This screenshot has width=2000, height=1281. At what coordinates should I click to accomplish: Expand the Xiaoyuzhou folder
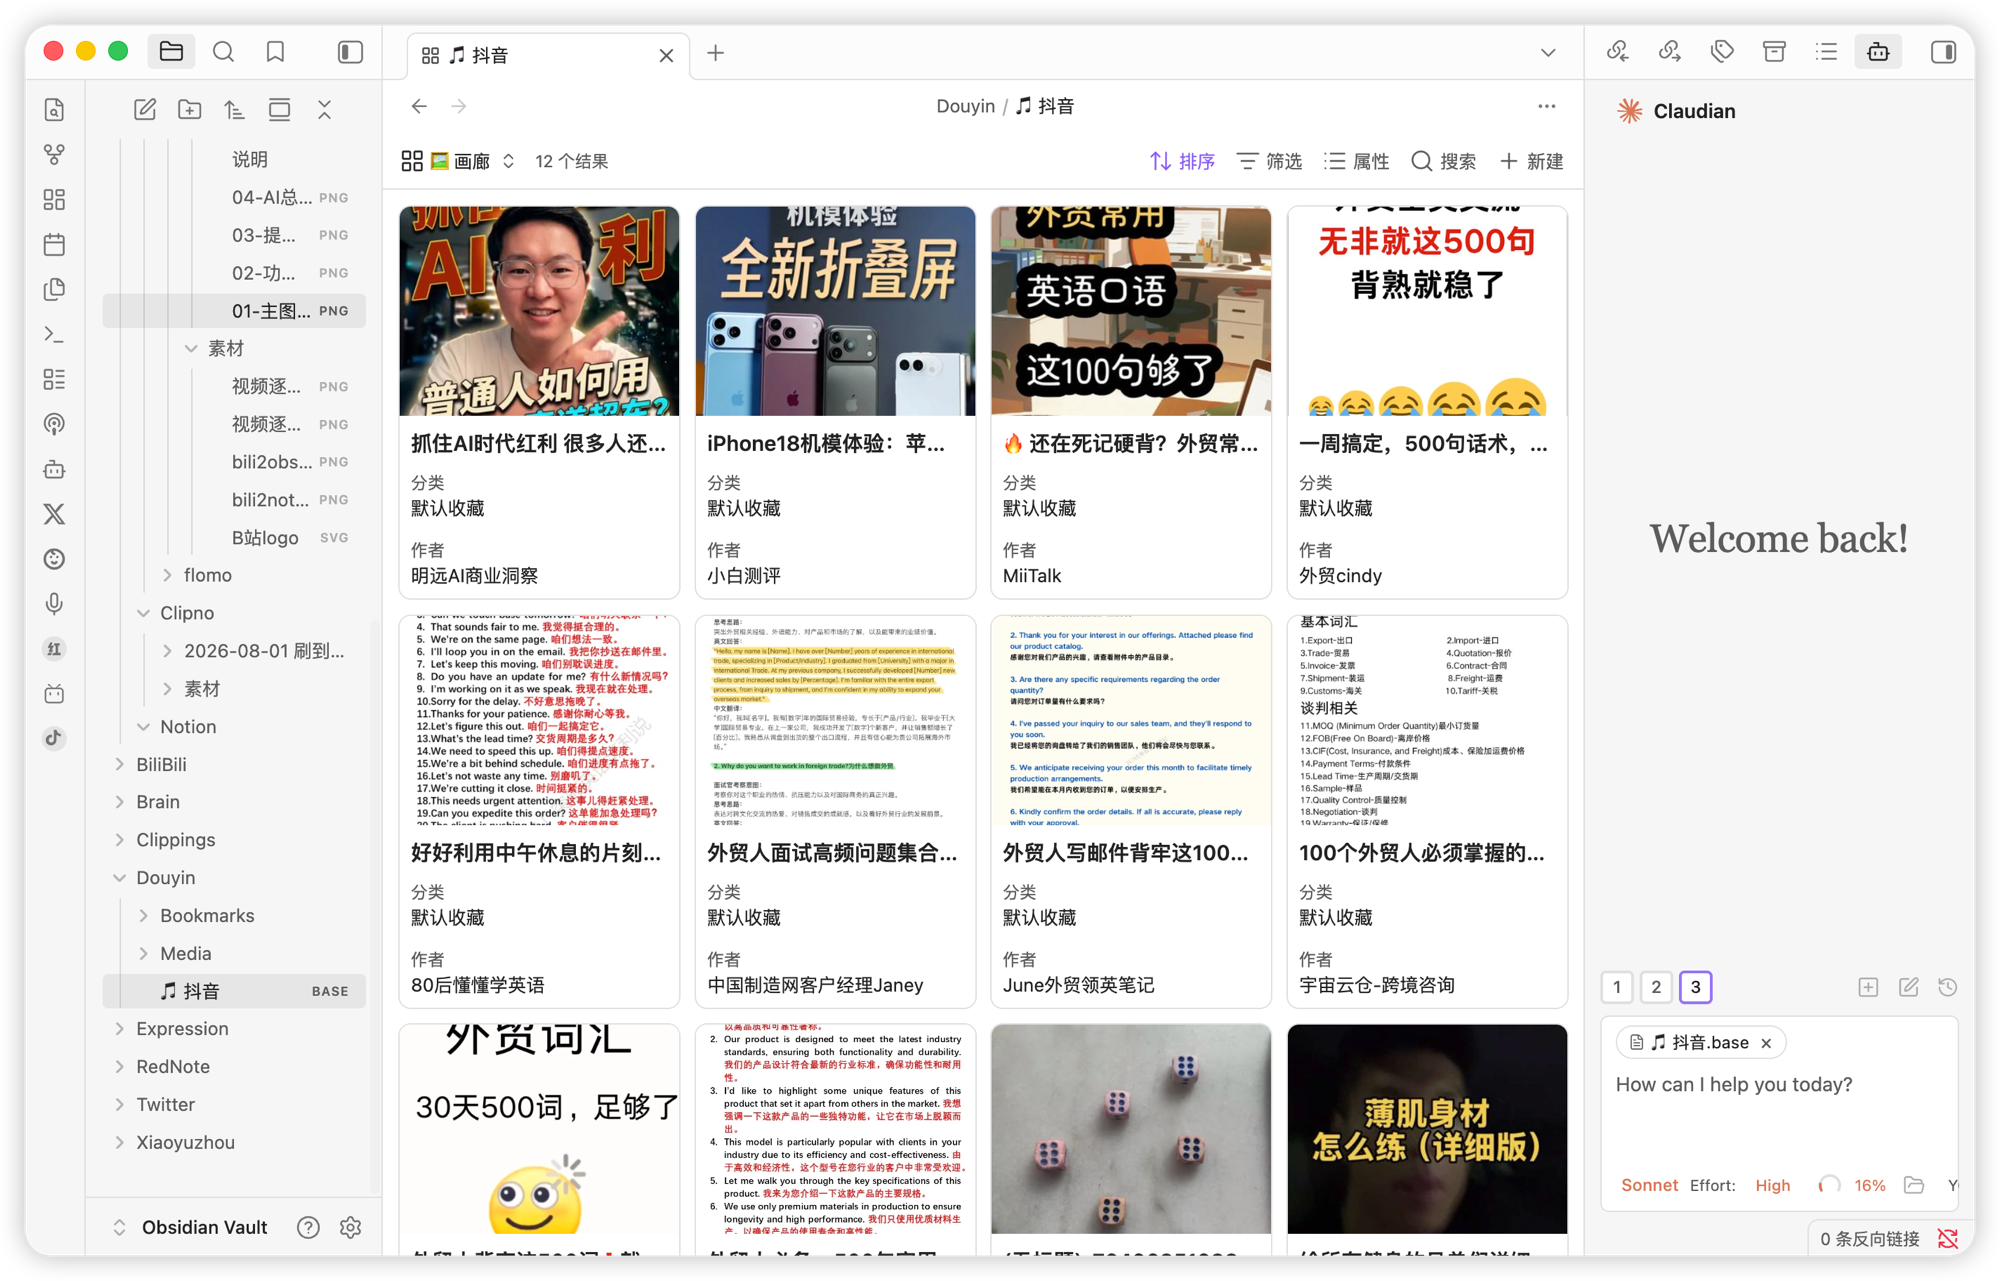coord(120,1143)
